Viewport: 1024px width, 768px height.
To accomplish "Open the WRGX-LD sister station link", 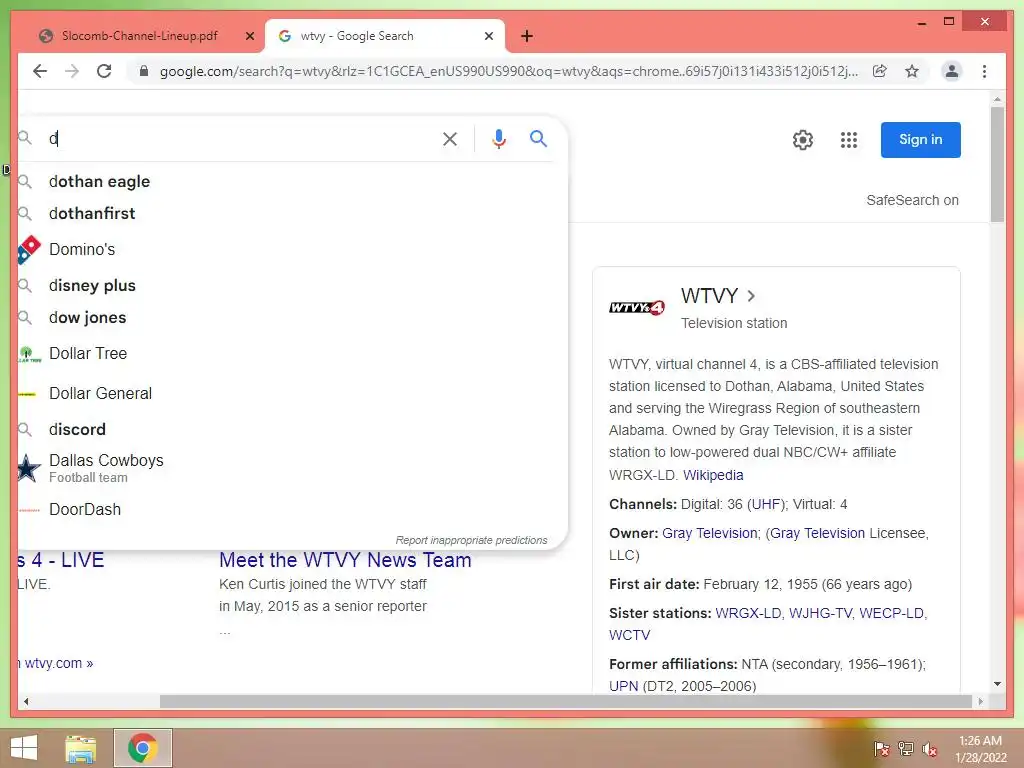I will point(748,613).
